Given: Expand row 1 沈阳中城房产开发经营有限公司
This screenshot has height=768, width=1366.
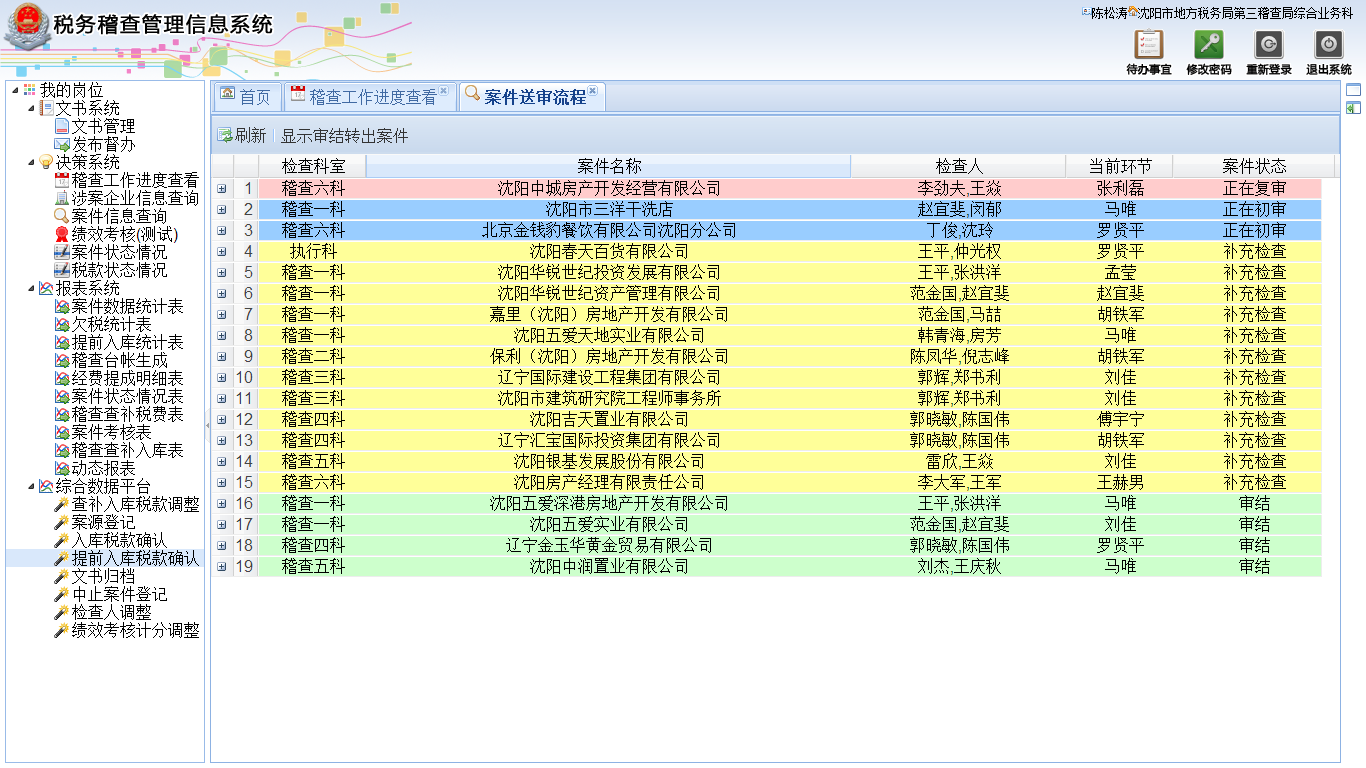Looking at the screenshot, I should (x=222, y=189).
